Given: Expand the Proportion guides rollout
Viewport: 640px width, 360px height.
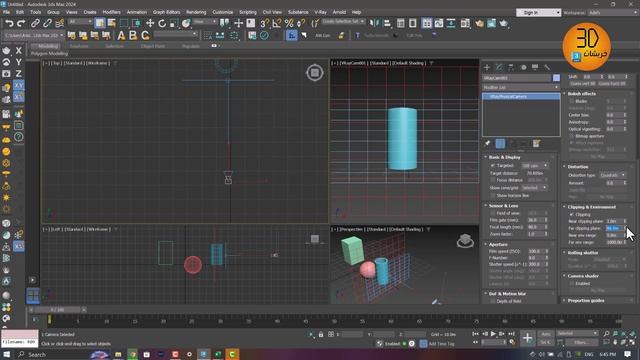Looking at the screenshot, I should click(586, 300).
